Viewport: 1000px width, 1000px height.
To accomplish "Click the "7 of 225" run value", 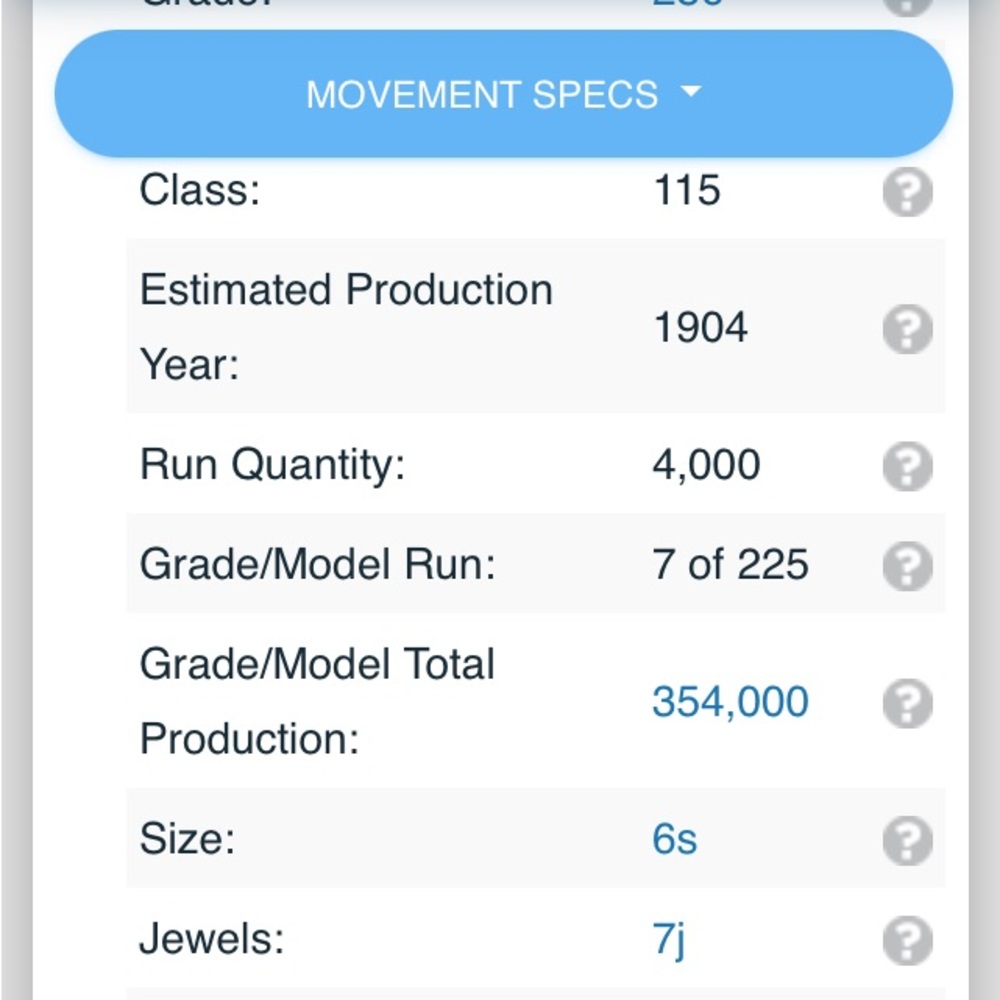I will [730, 565].
